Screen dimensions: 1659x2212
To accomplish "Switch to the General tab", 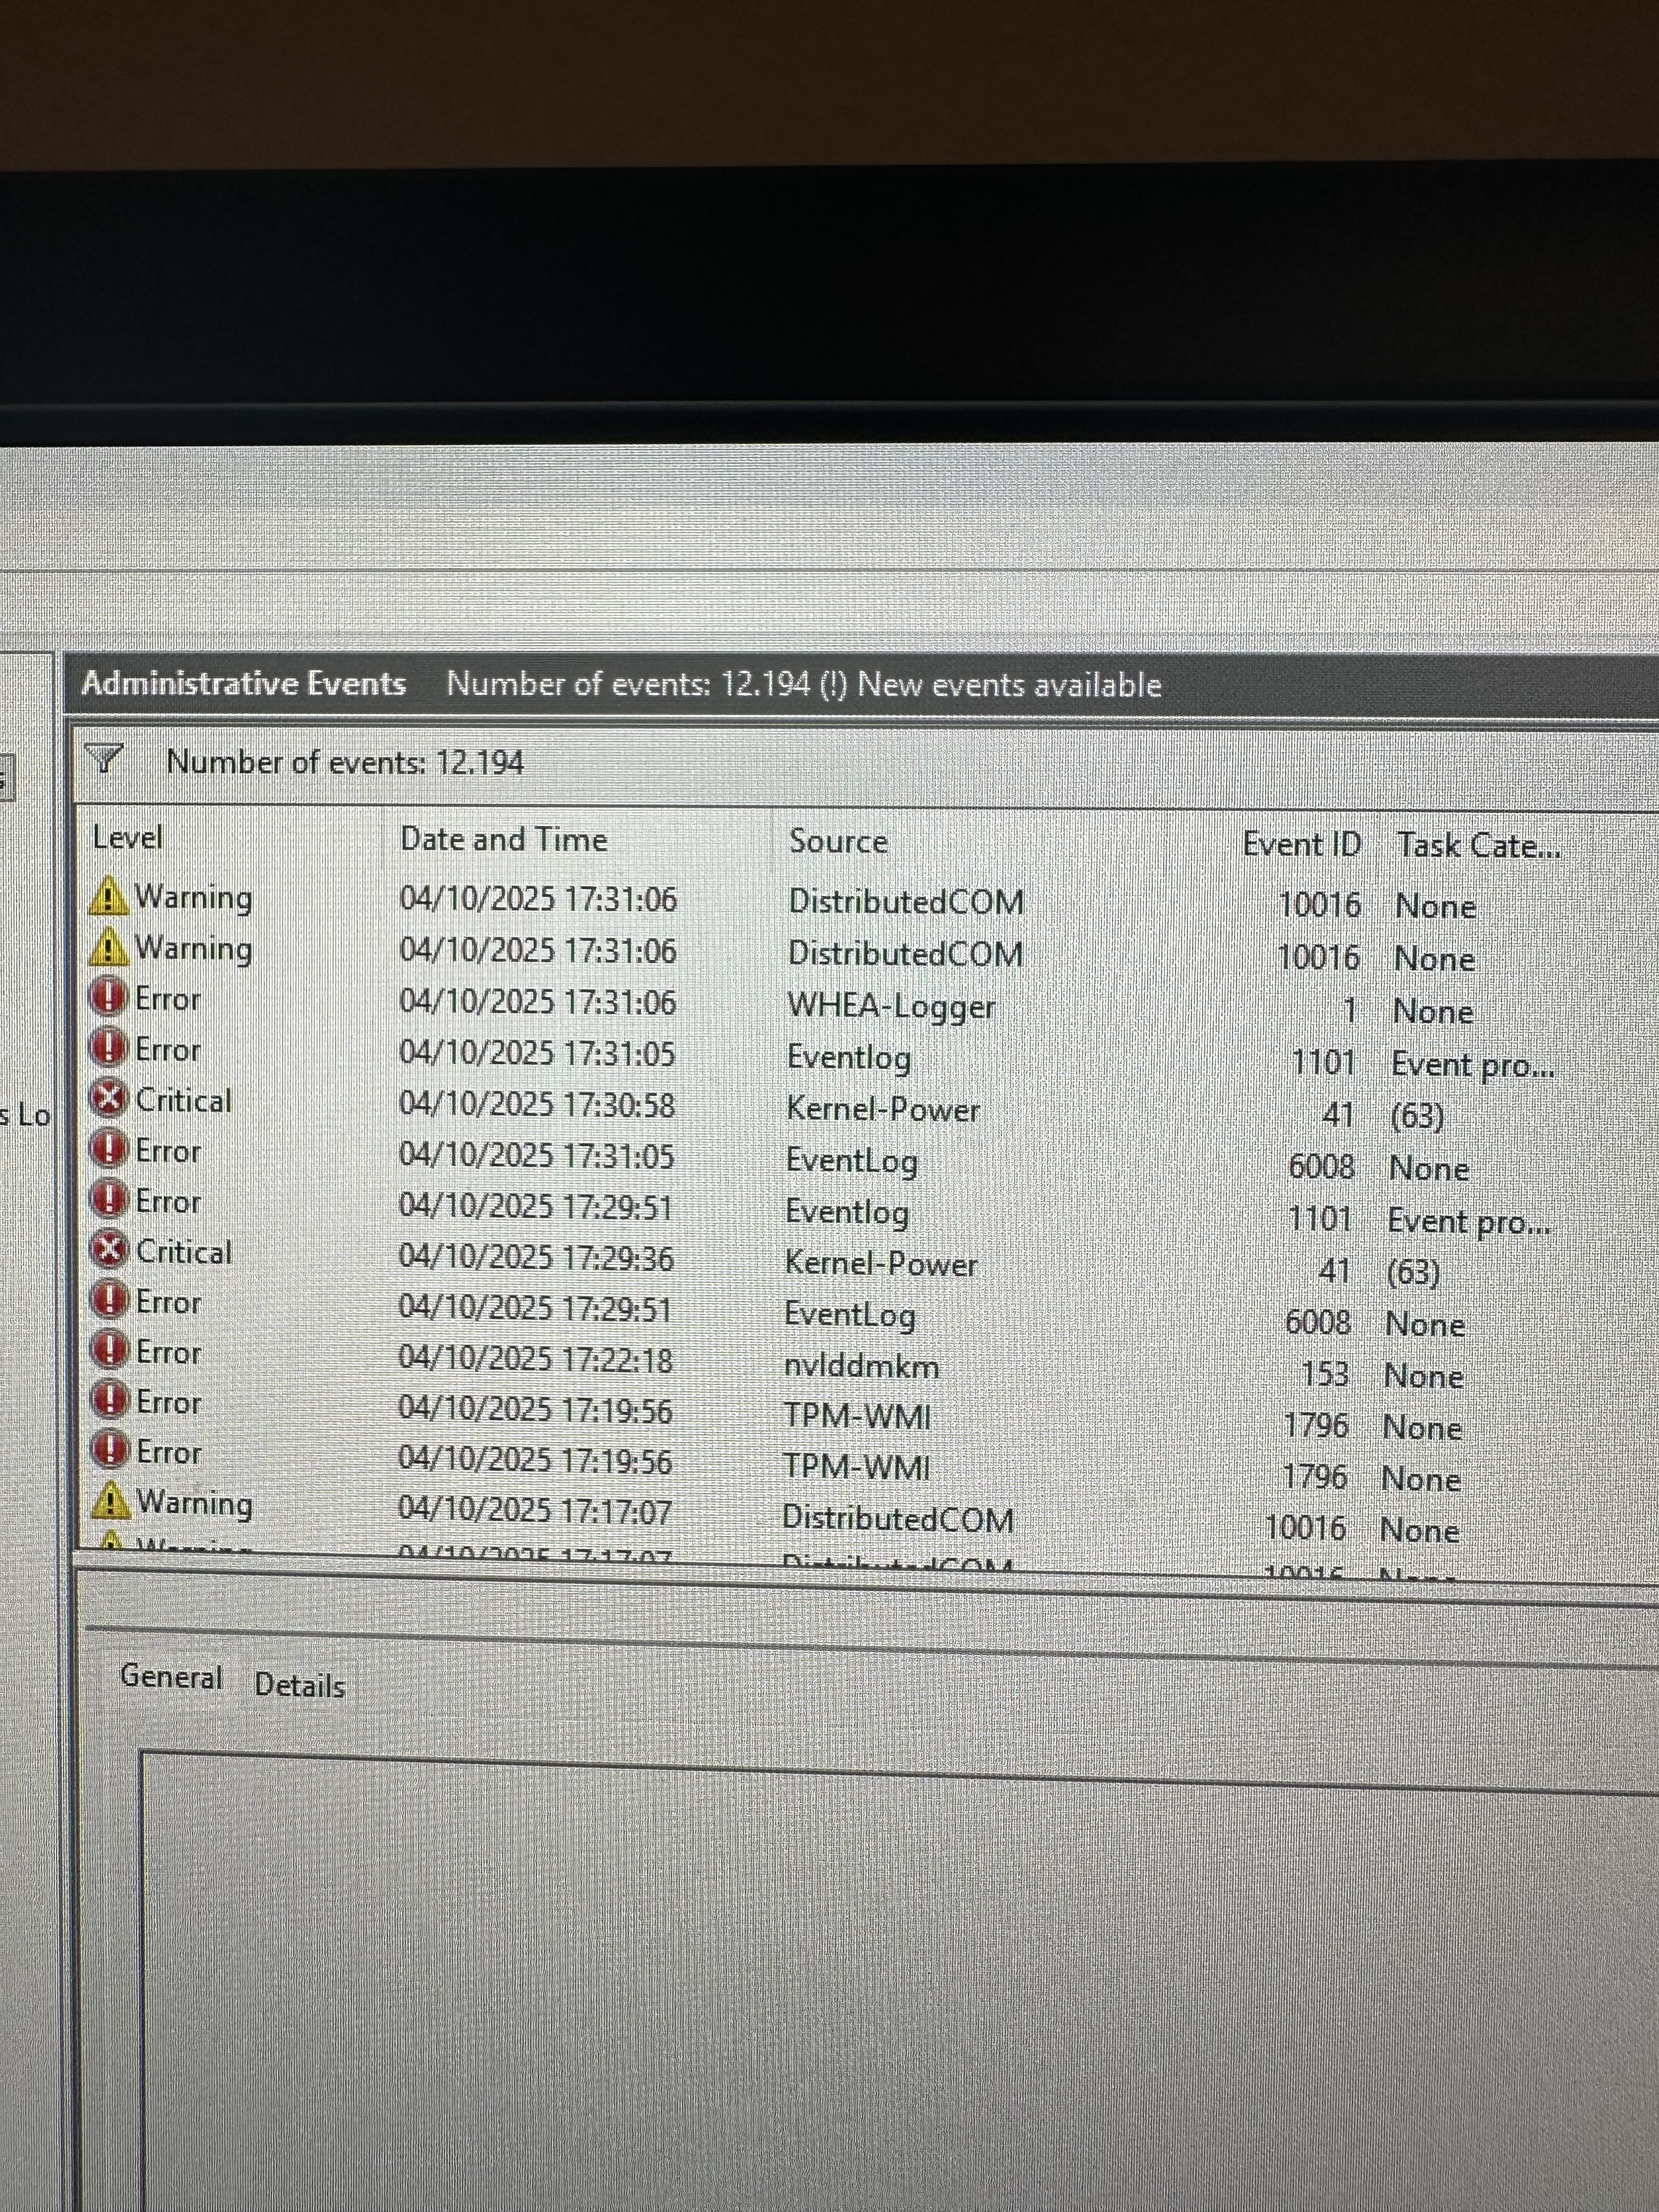I will [171, 1676].
